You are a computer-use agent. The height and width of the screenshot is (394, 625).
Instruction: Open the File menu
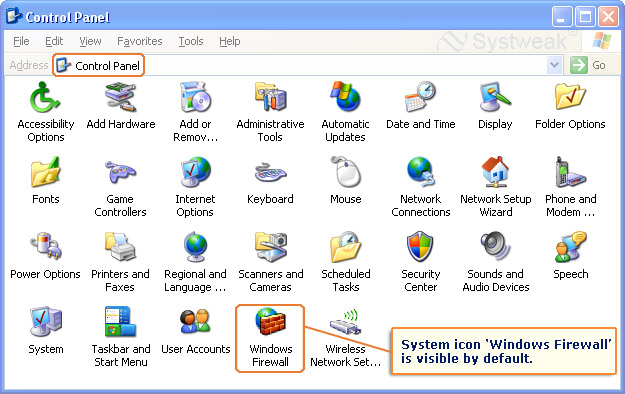[x=21, y=41]
